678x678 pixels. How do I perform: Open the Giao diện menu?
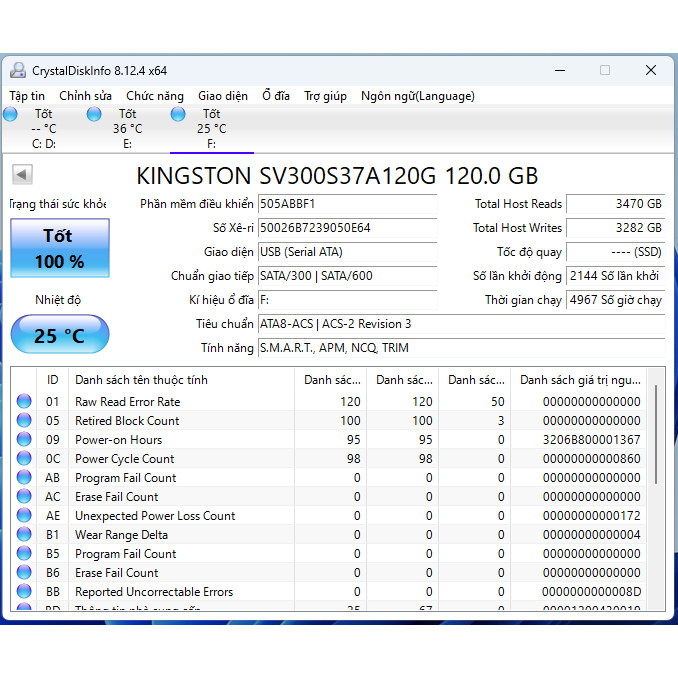point(223,96)
